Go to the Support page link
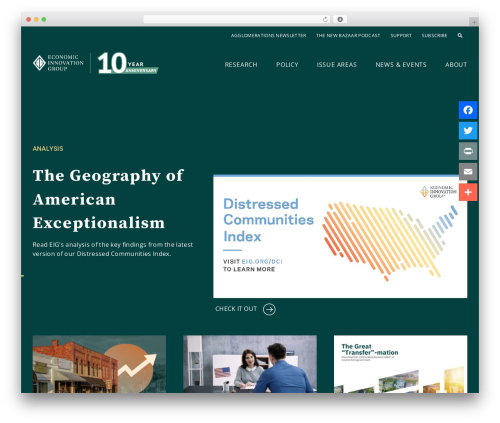The height and width of the screenshot is (423, 500). pos(401,35)
